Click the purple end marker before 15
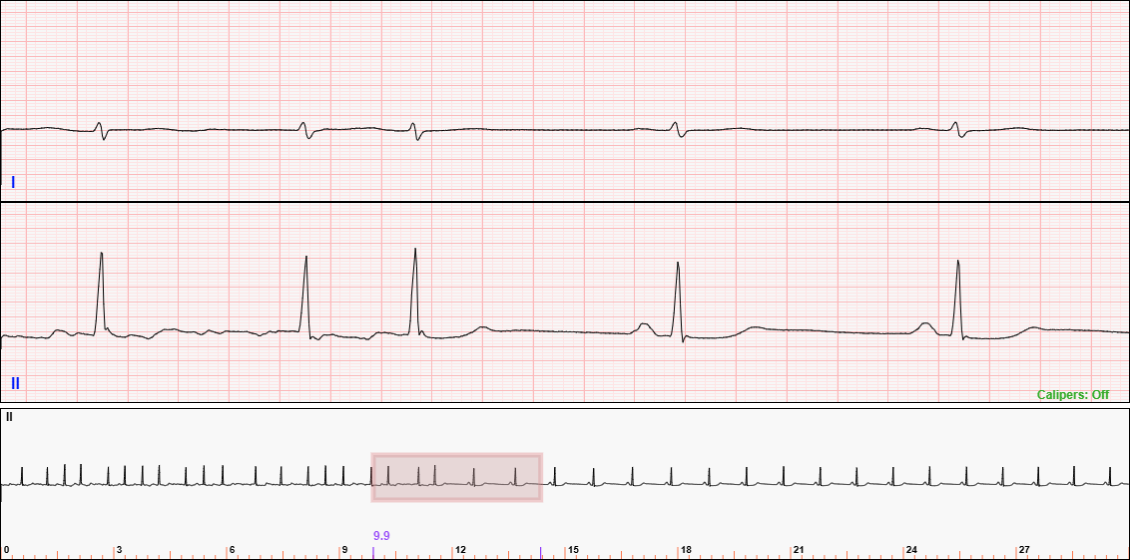This screenshot has height=560, width=1130. click(541, 551)
